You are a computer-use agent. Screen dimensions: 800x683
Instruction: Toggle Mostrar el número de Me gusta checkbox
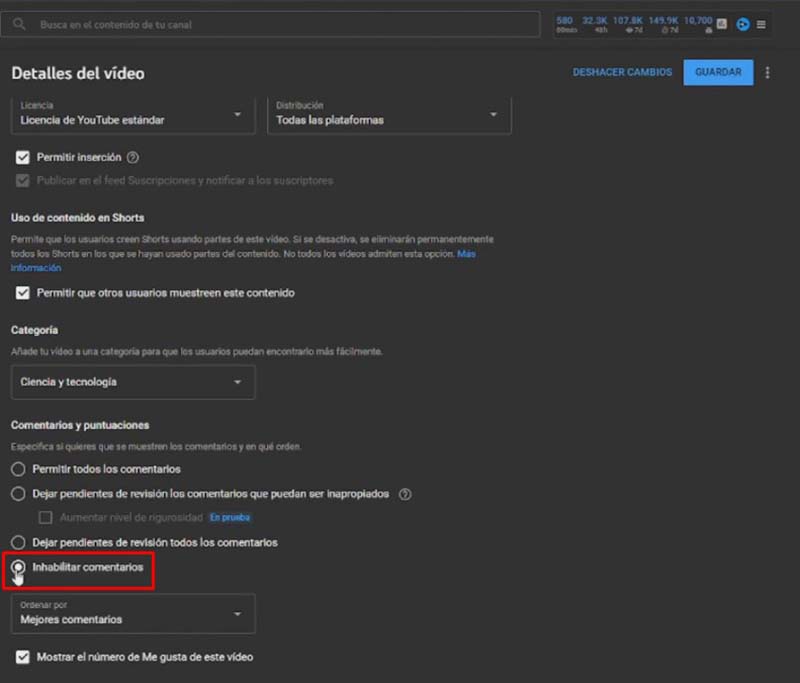point(22,657)
